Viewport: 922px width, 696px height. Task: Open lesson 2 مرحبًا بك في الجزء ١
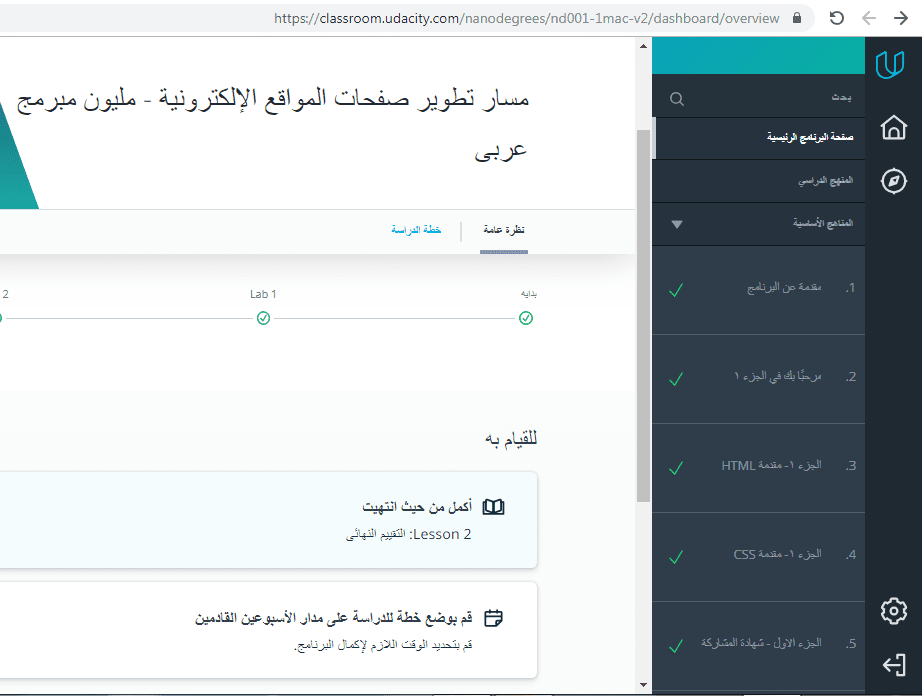[x=759, y=379]
